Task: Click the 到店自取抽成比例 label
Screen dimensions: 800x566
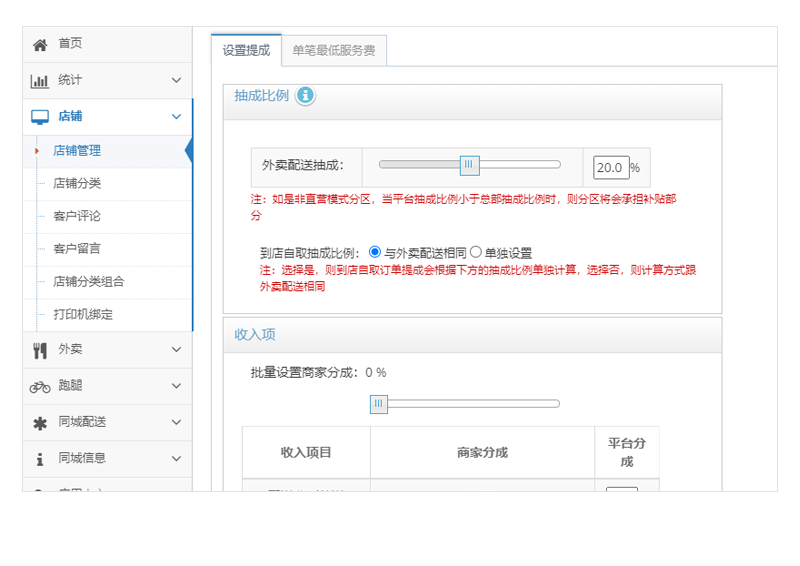Action: click(x=310, y=253)
